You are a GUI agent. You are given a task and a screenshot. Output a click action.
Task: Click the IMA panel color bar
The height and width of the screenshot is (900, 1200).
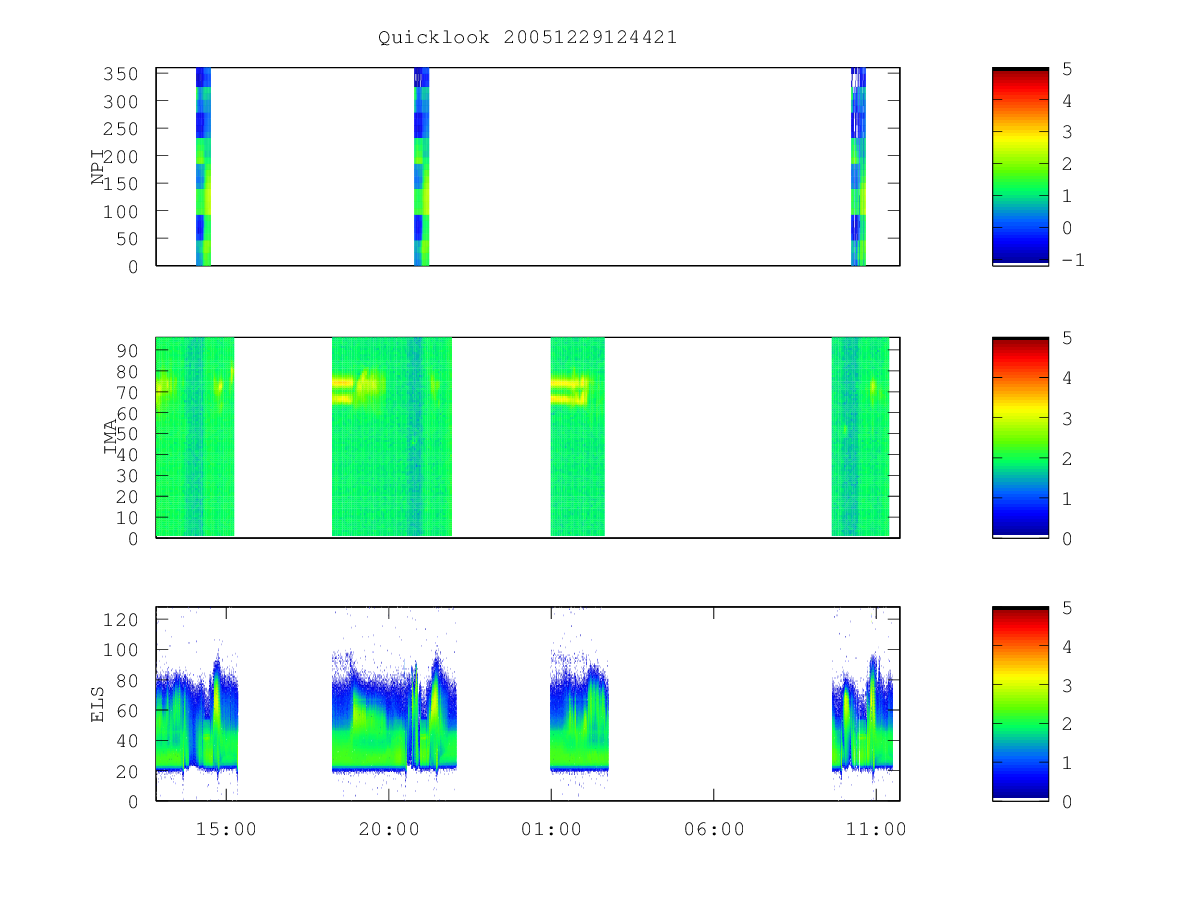[1020, 438]
